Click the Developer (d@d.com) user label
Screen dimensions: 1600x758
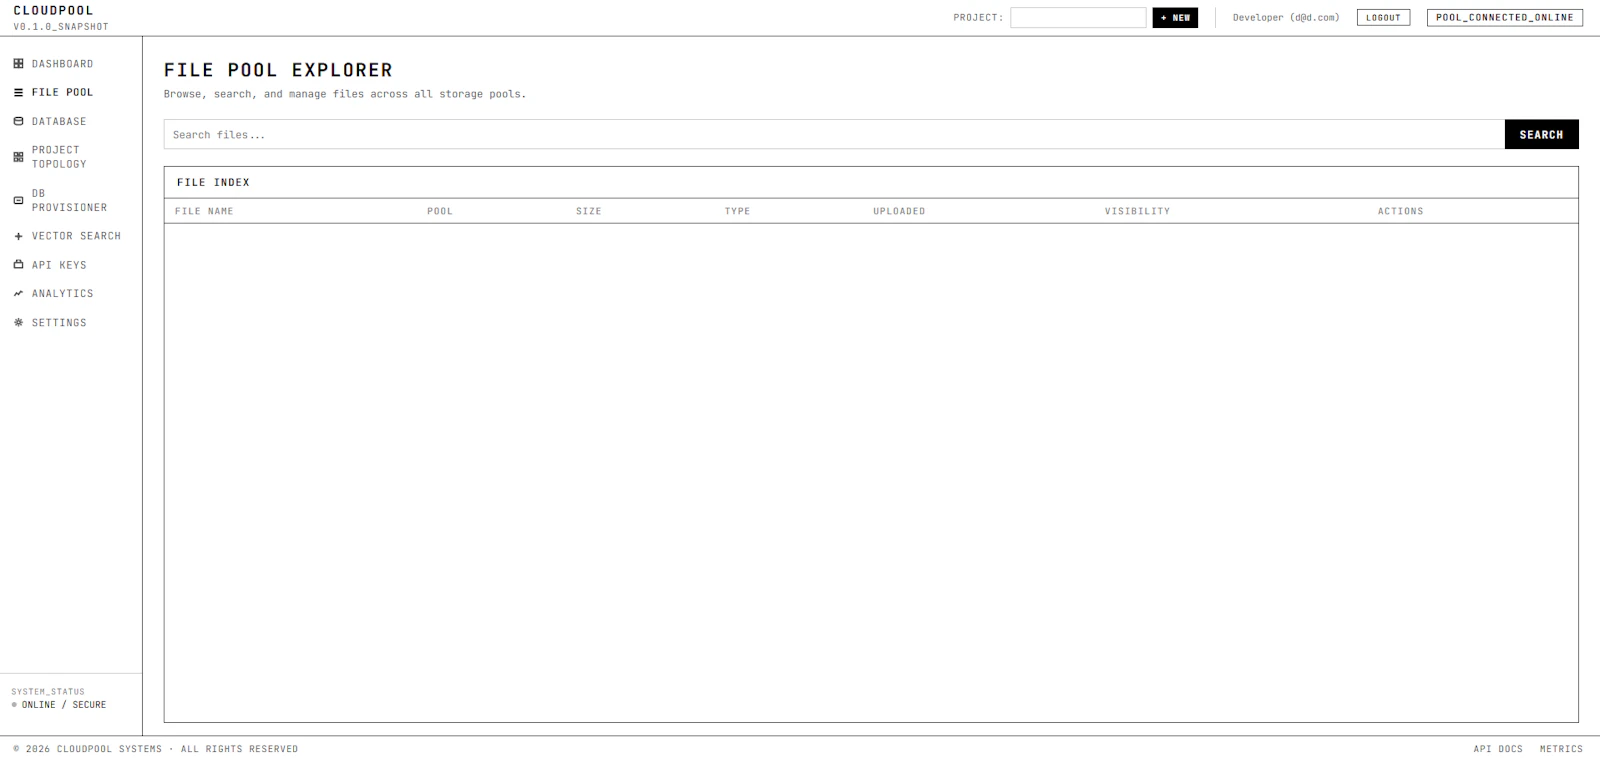[x=1286, y=17]
